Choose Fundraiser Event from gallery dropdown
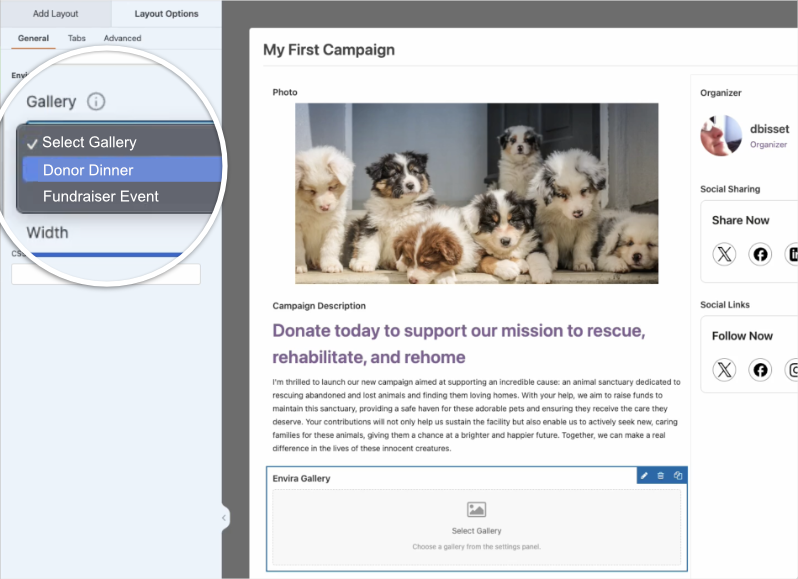 (x=122, y=196)
